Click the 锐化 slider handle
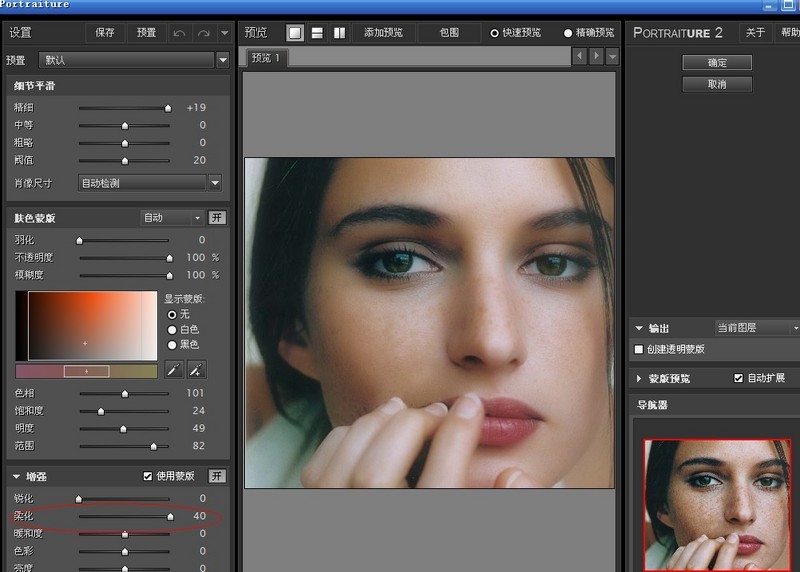The height and width of the screenshot is (572, 800). [x=79, y=499]
